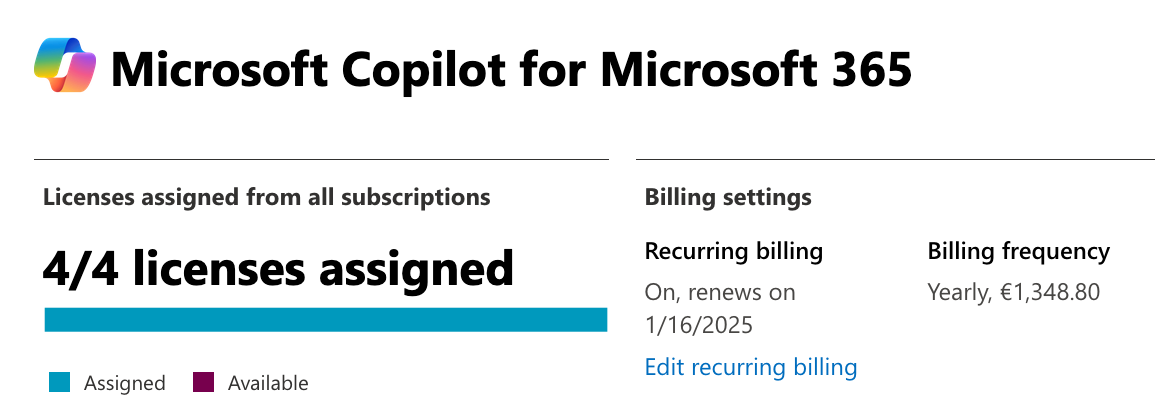Click the Microsoft Copilot logo icon
This screenshot has width=1155, height=415.
tap(65, 66)
